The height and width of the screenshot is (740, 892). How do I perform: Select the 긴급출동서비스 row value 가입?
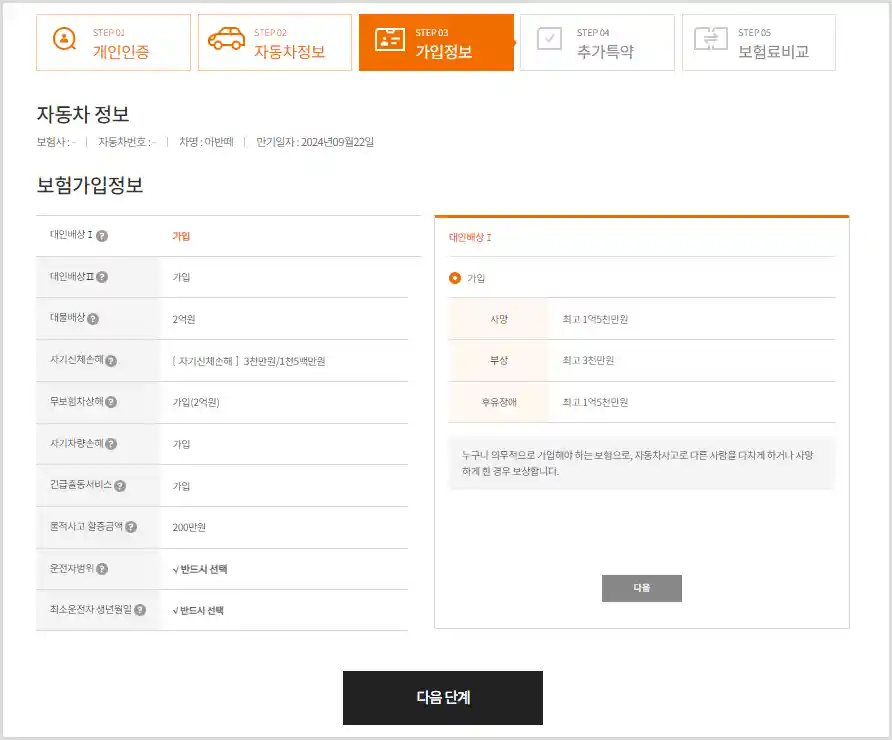181,486
